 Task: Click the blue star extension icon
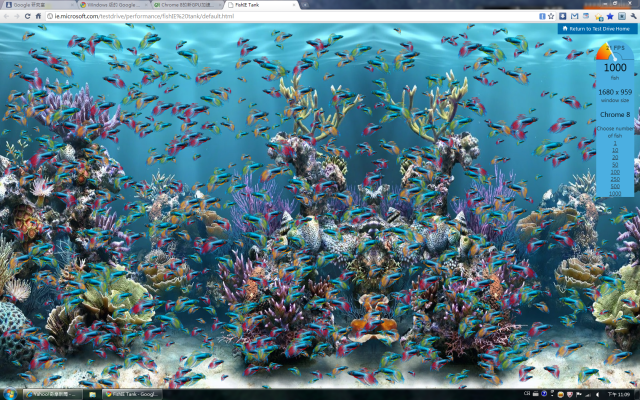610,16
